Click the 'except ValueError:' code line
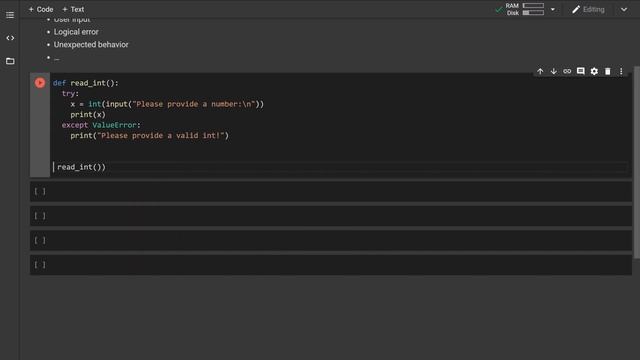Viewport: 640px width, 360px height. [x=101, y=125]
